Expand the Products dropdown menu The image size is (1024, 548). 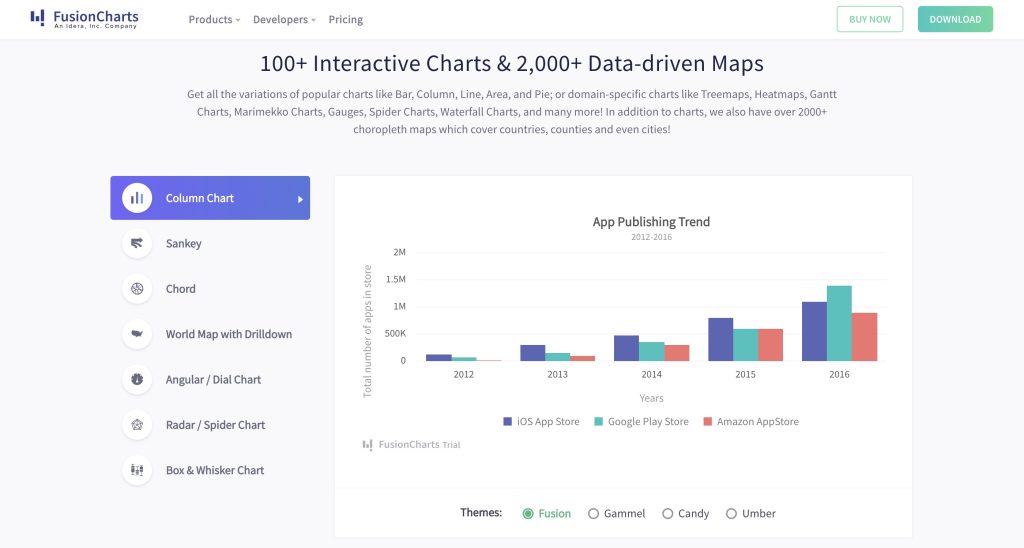[214, 20]
